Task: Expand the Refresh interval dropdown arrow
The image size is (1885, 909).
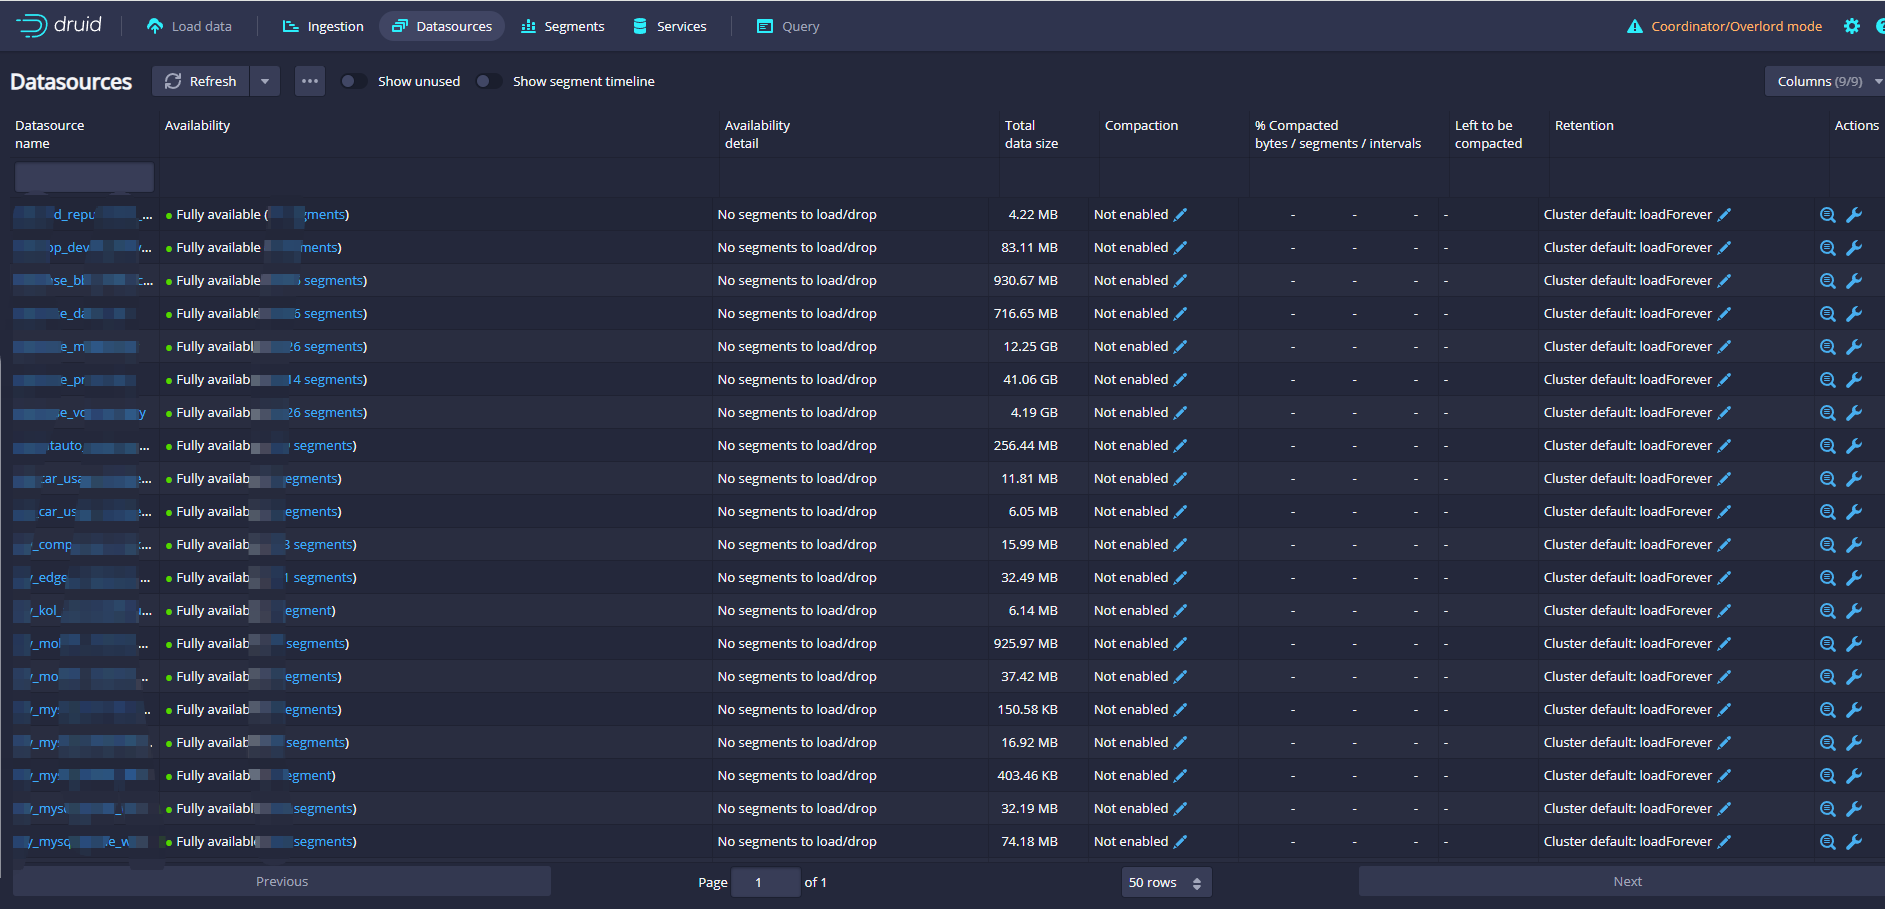Action: 265,82
